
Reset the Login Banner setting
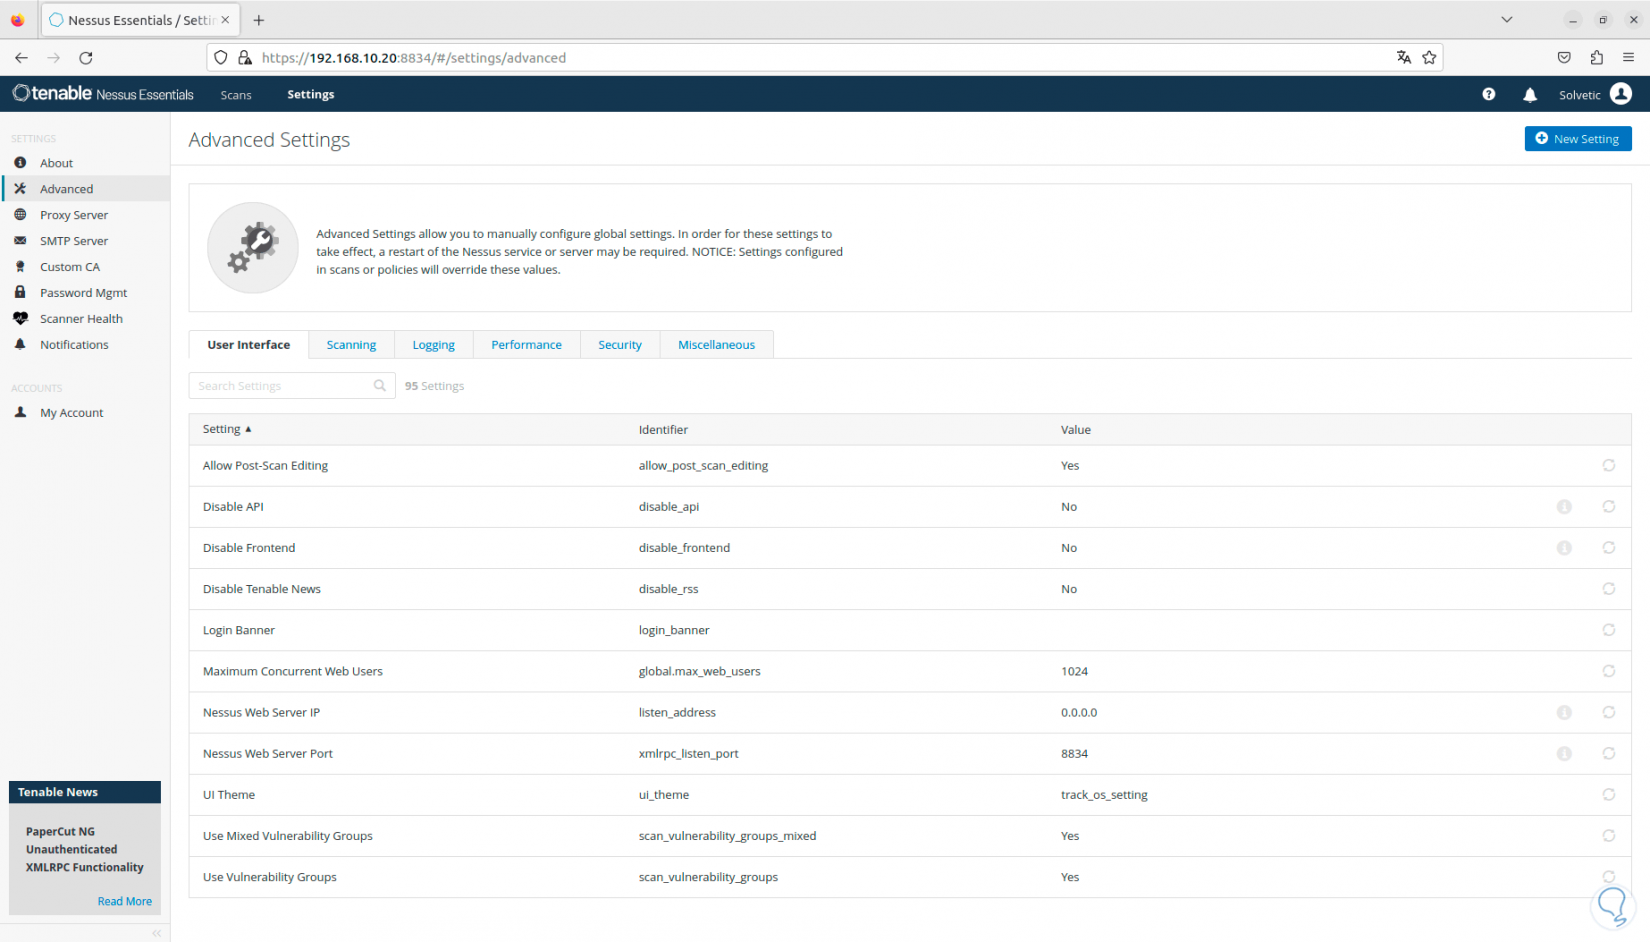[x=1608, y=630]
